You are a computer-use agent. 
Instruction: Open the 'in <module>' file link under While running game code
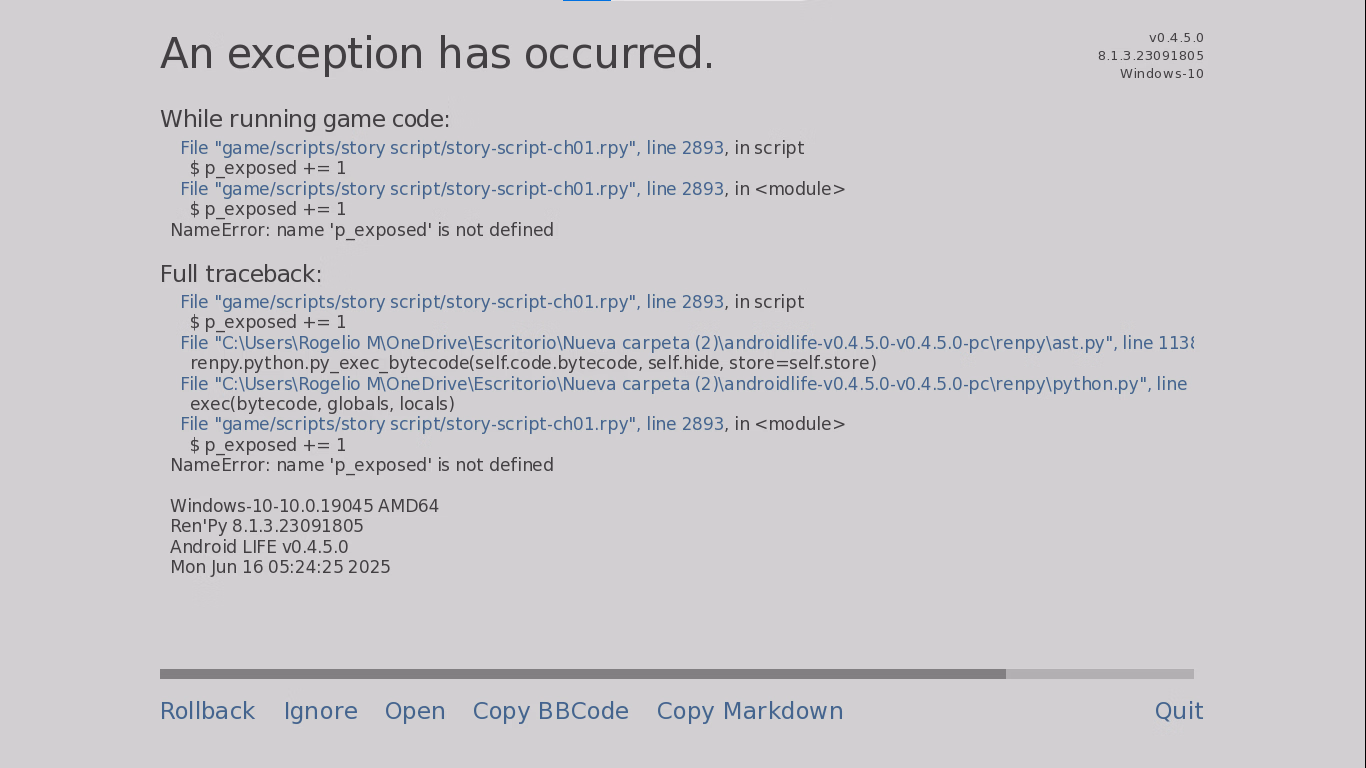[x=452, y=189]
